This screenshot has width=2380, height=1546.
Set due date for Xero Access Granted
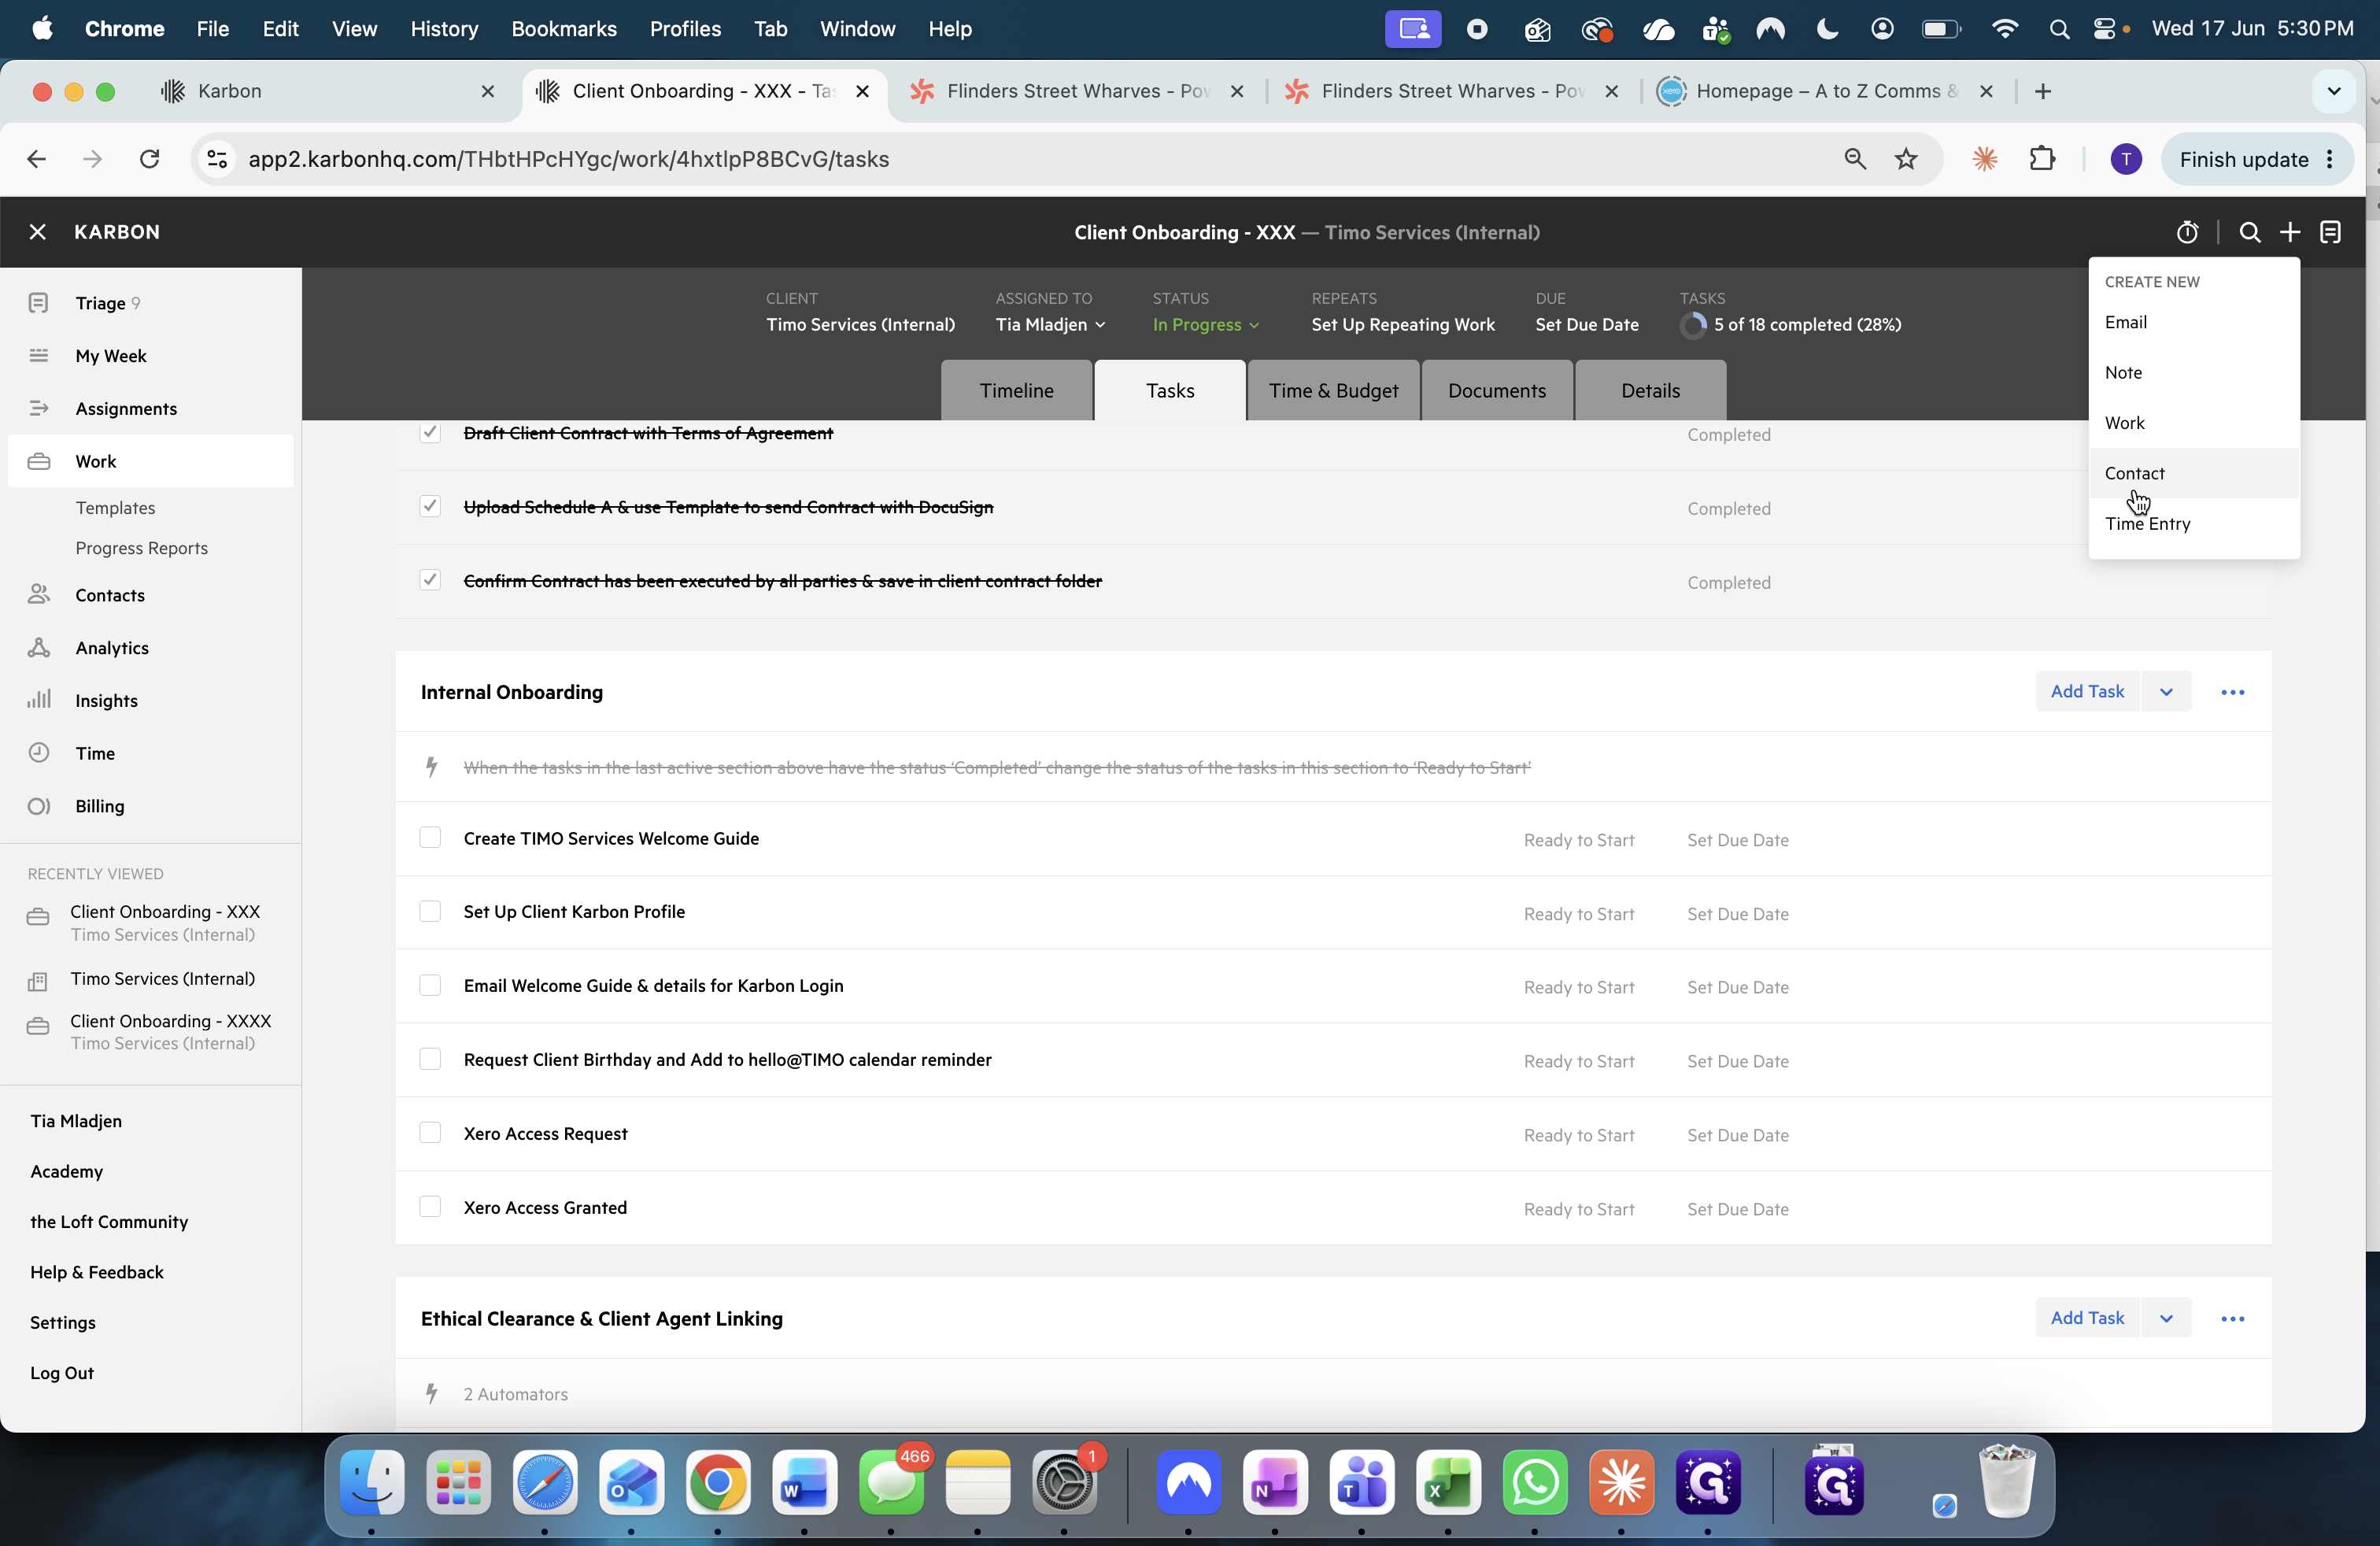[x=1738, y=1209]
